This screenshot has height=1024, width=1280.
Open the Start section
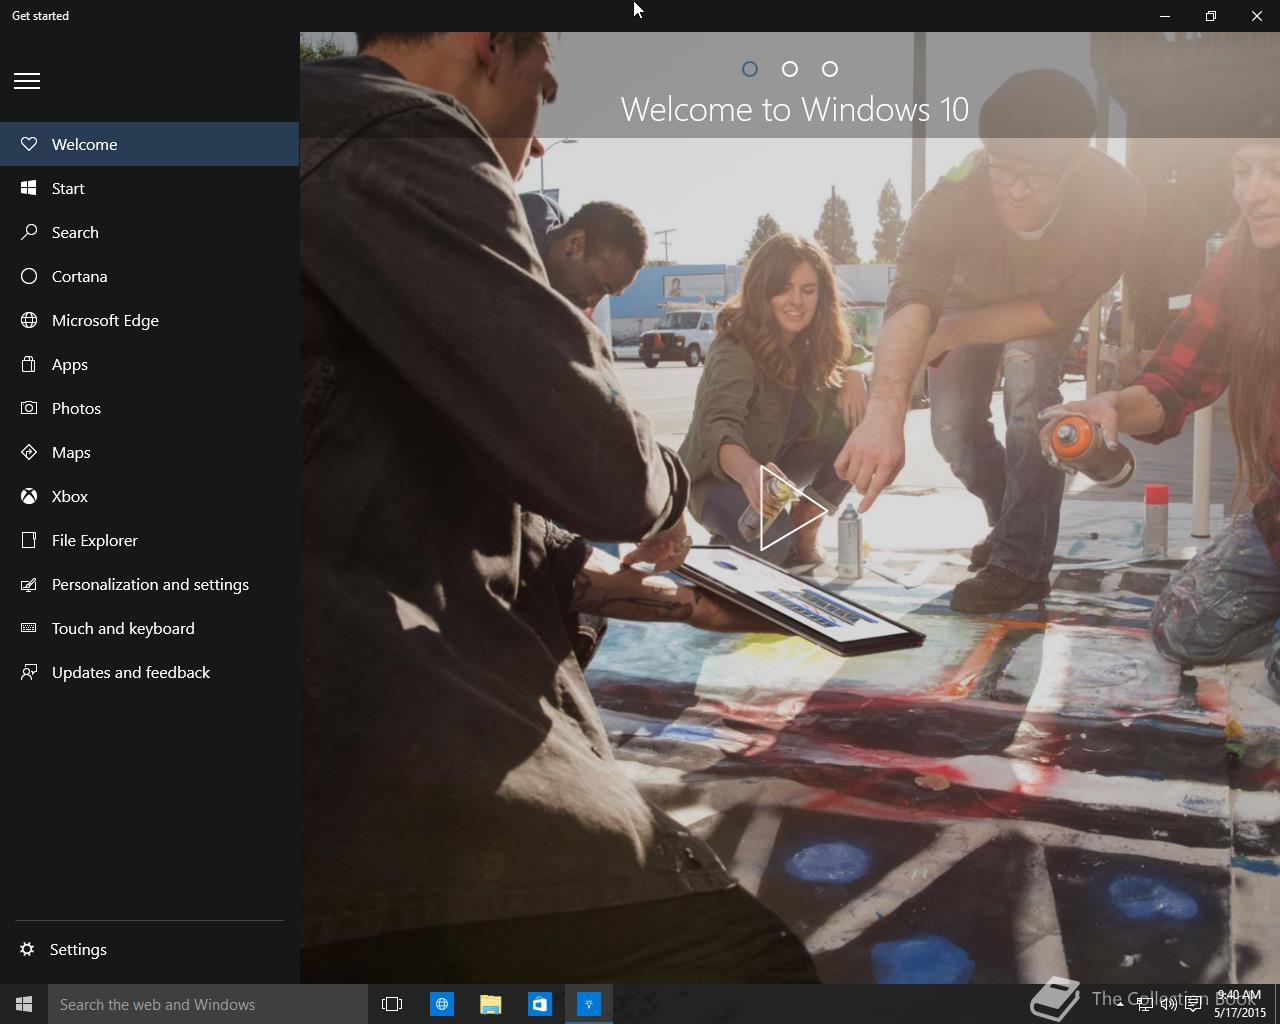pos(150,188)
